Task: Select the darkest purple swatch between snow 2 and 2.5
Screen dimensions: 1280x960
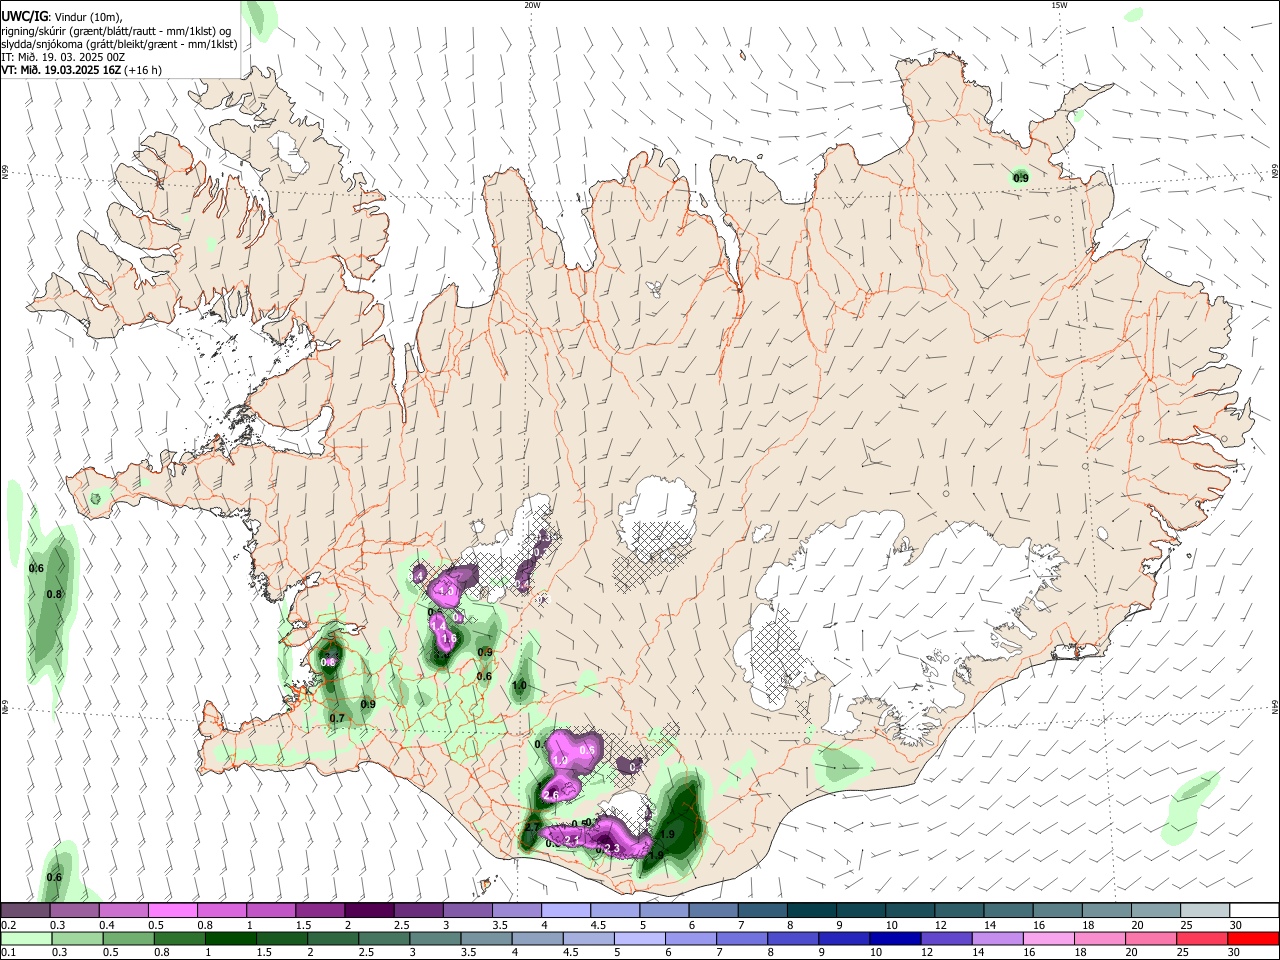Action: [x=369, y=910]
